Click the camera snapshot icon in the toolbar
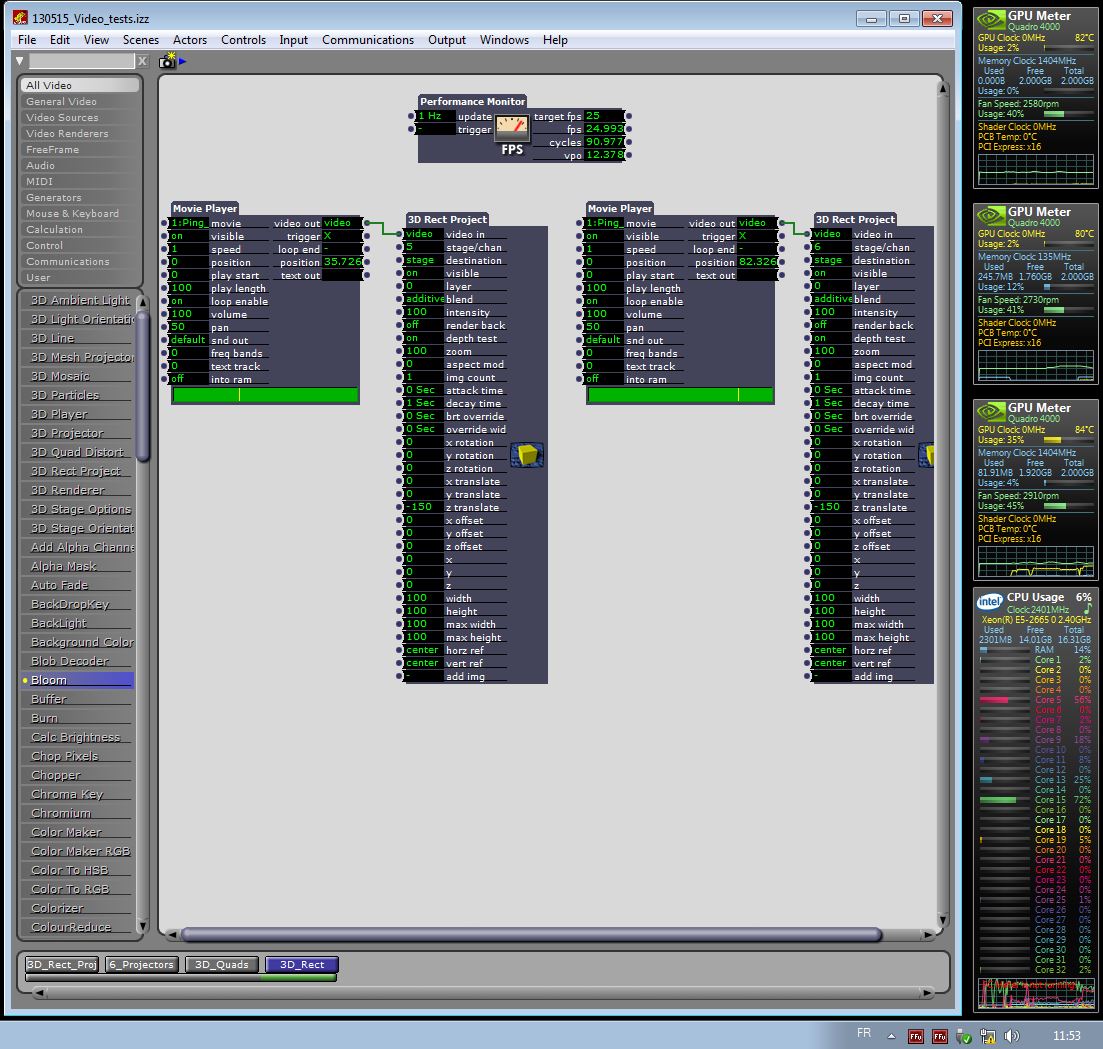1103x1049 pixels. click(x=166, y=61)
